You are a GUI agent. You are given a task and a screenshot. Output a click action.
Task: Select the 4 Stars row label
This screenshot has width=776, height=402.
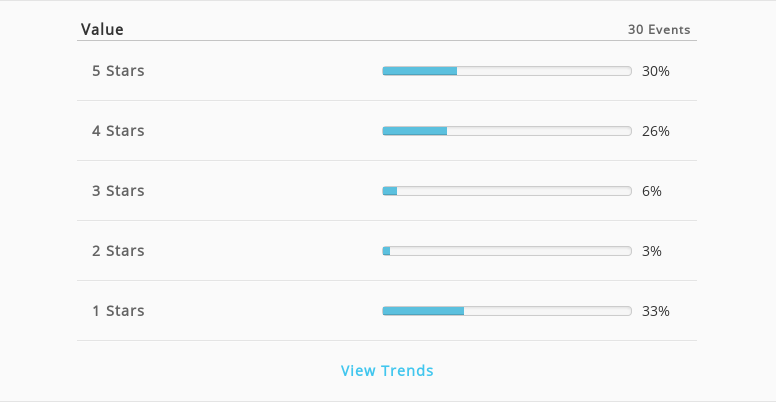coord(118,131)
